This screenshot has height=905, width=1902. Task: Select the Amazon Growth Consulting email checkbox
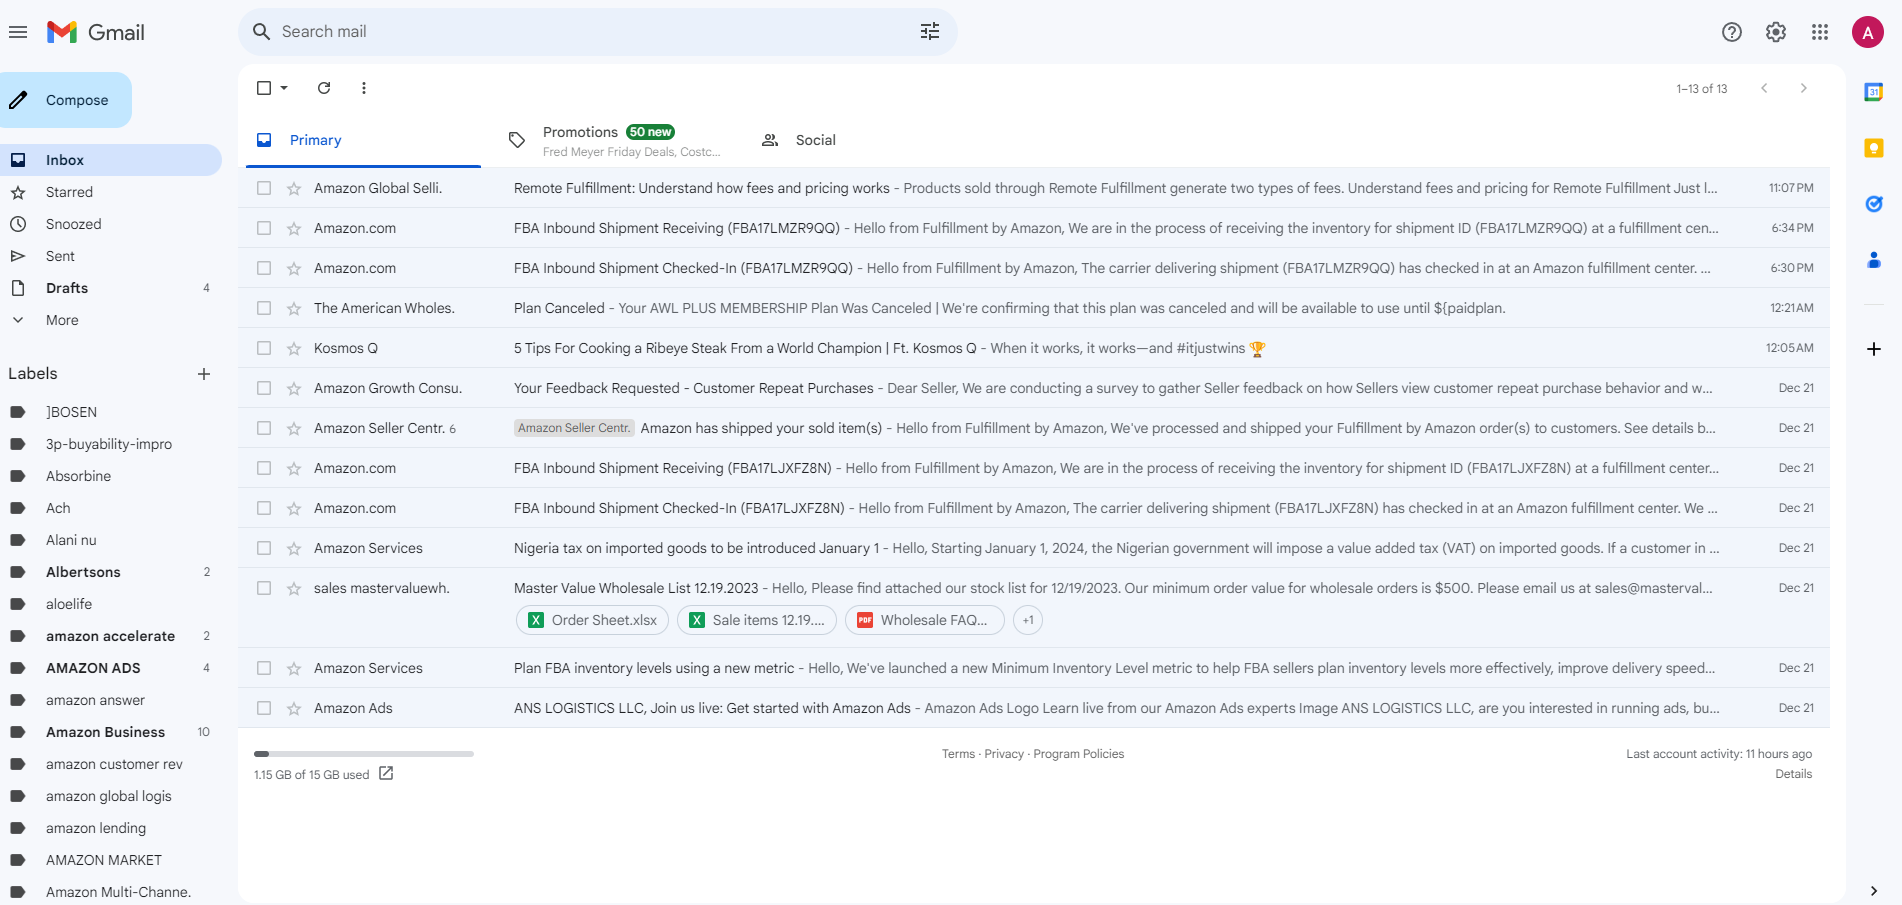click(264, 388)
